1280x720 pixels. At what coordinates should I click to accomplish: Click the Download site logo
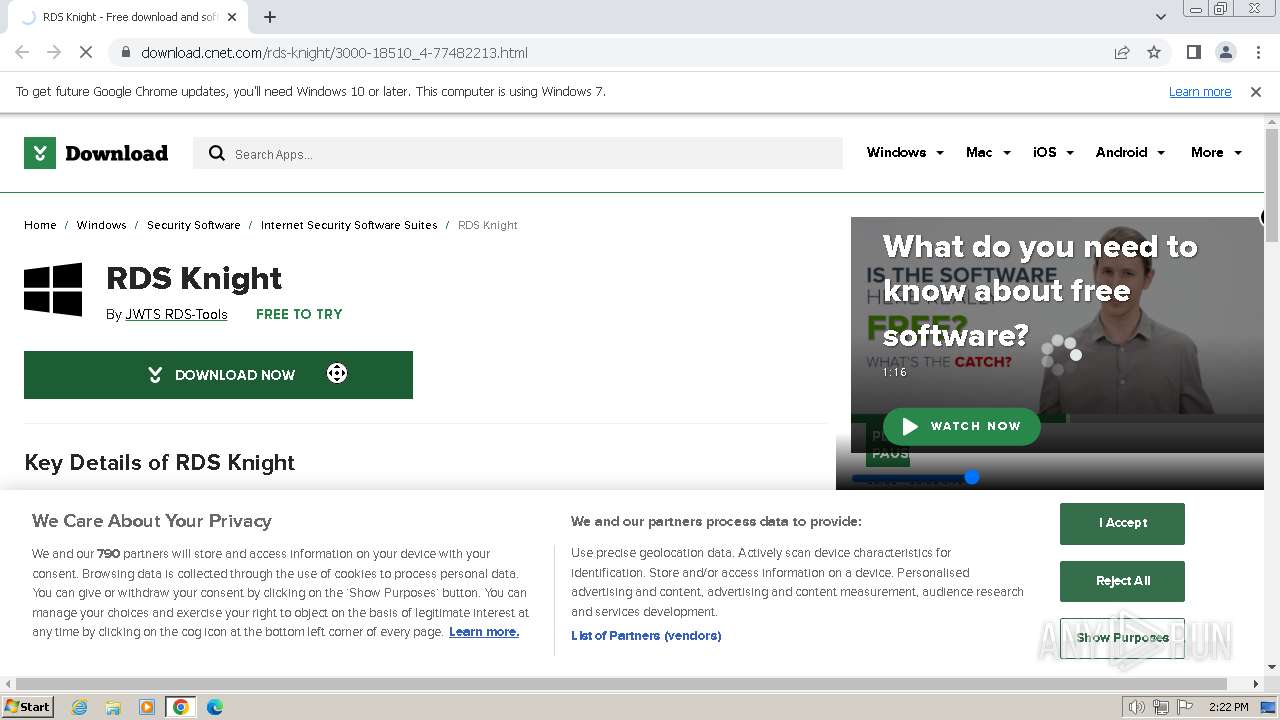96,153
